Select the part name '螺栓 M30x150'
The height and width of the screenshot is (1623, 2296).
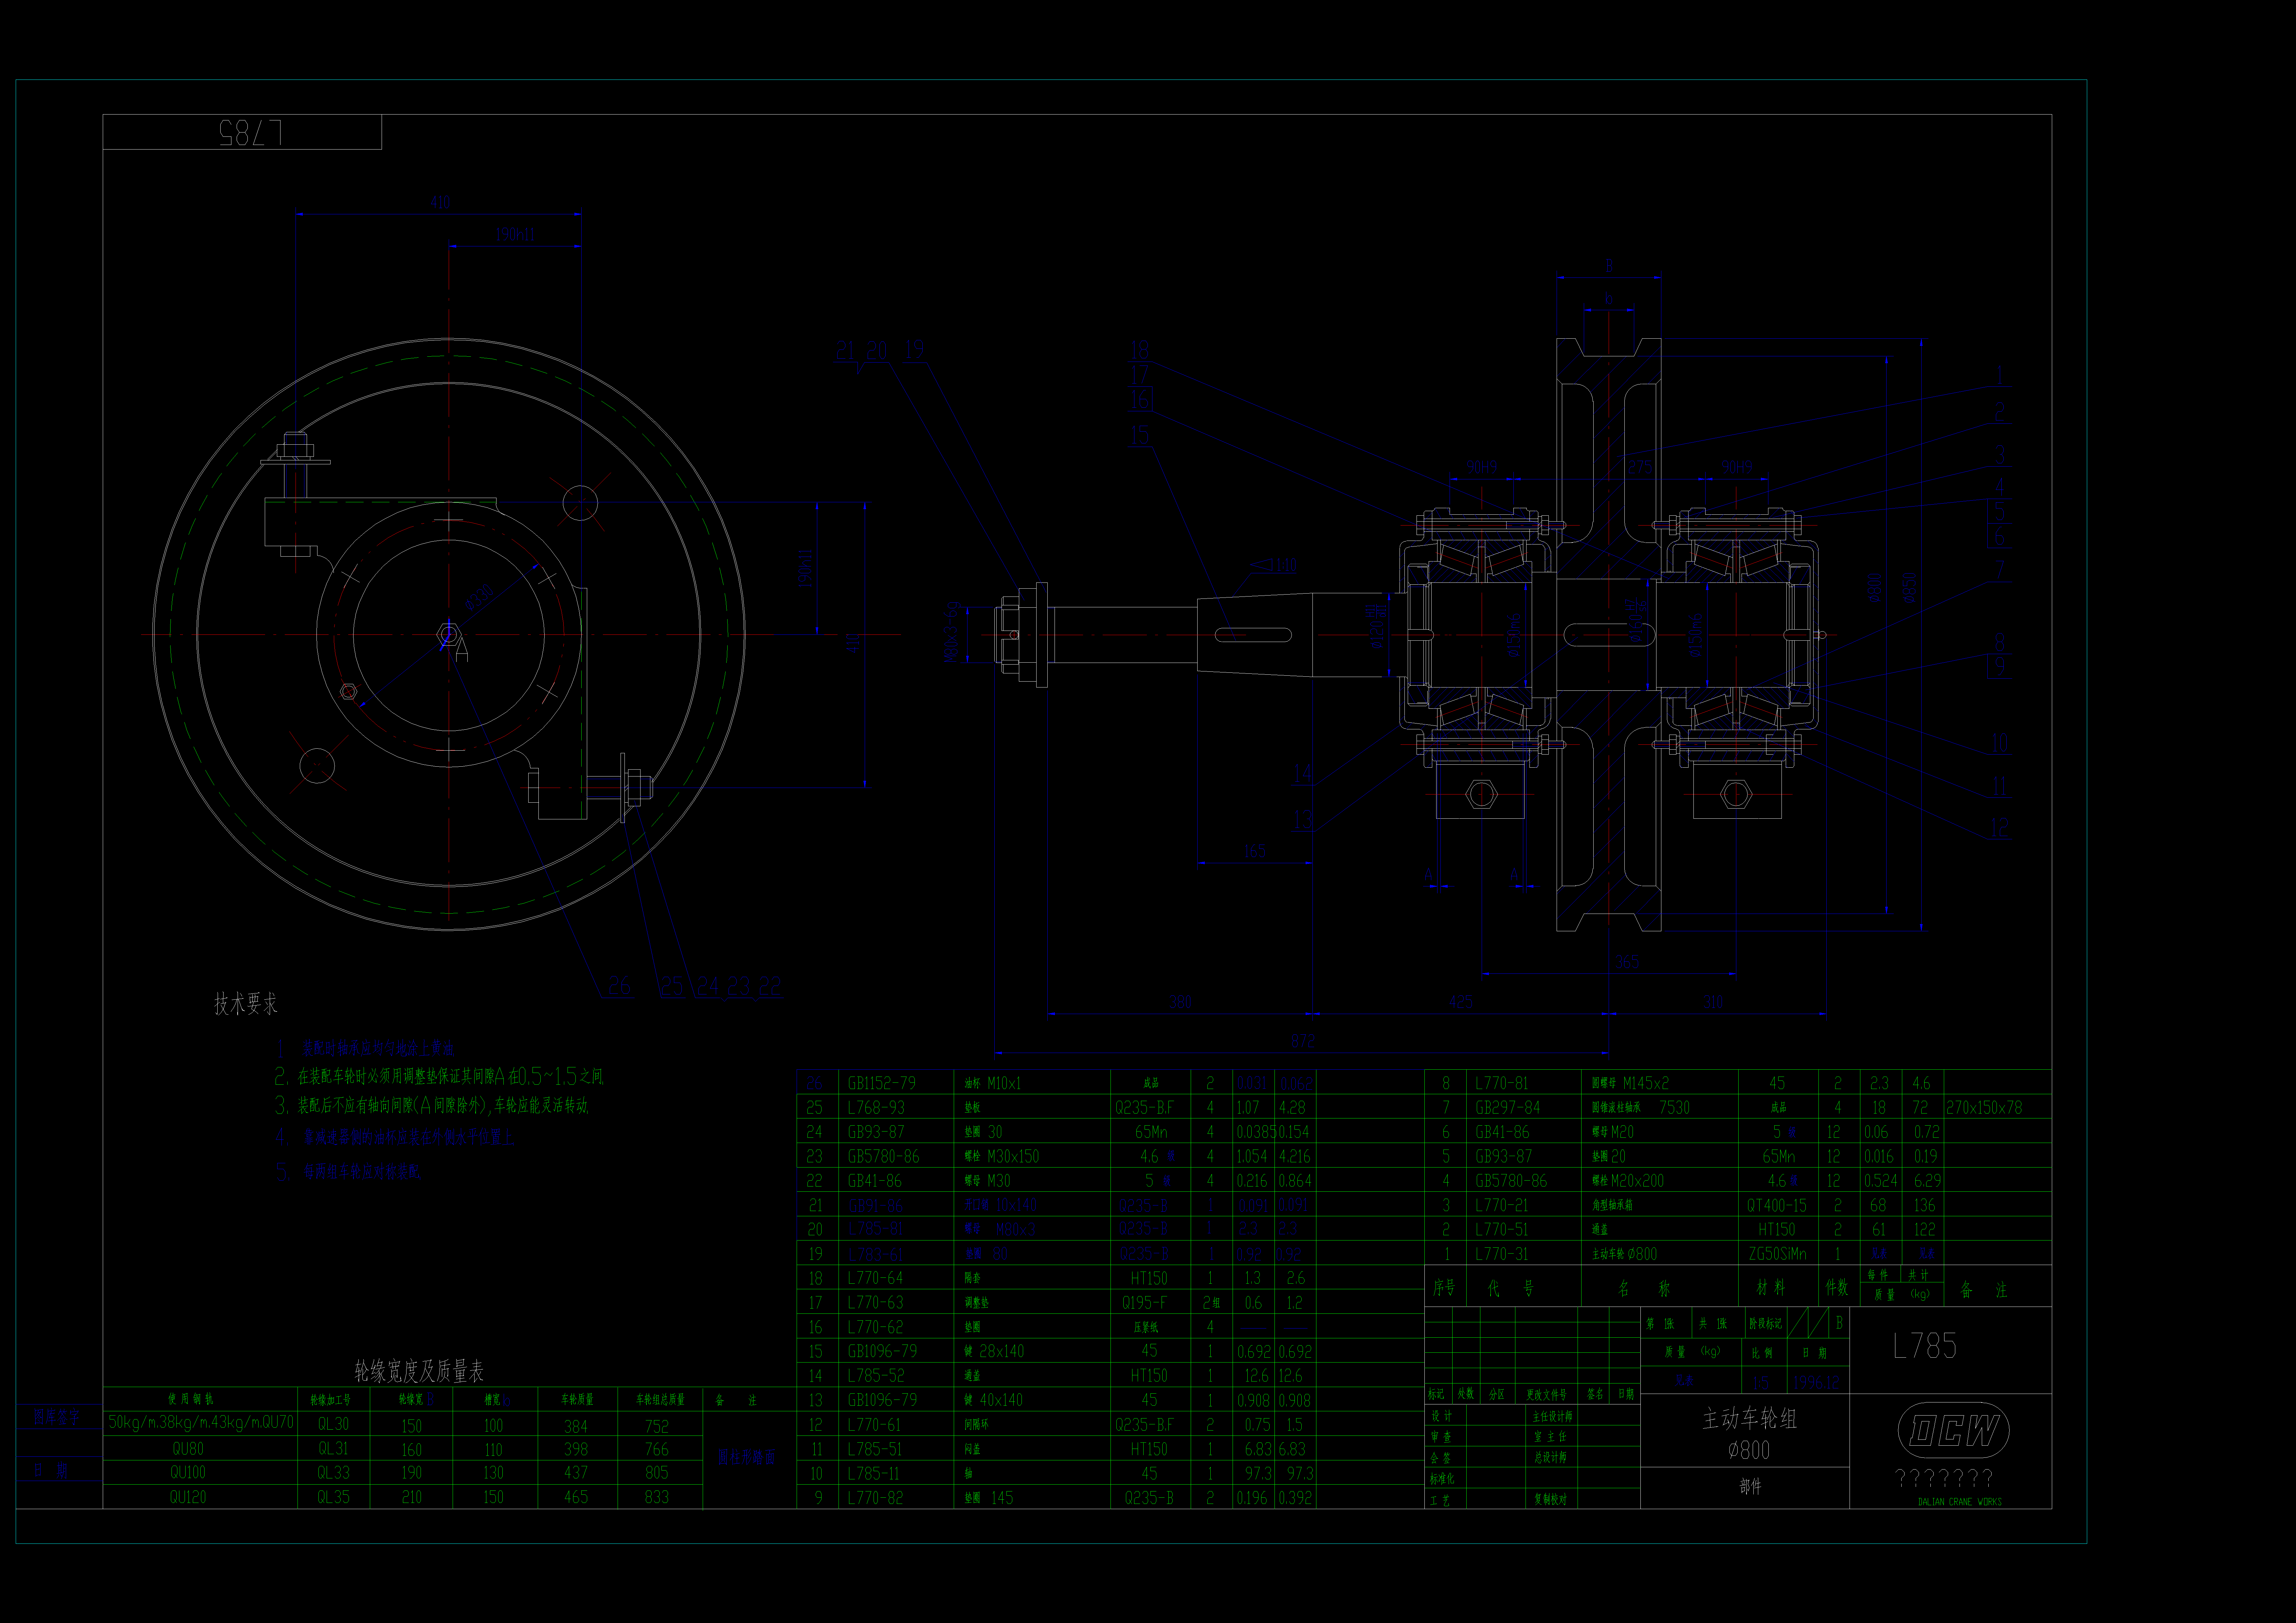click(x=1002, y=1156)
